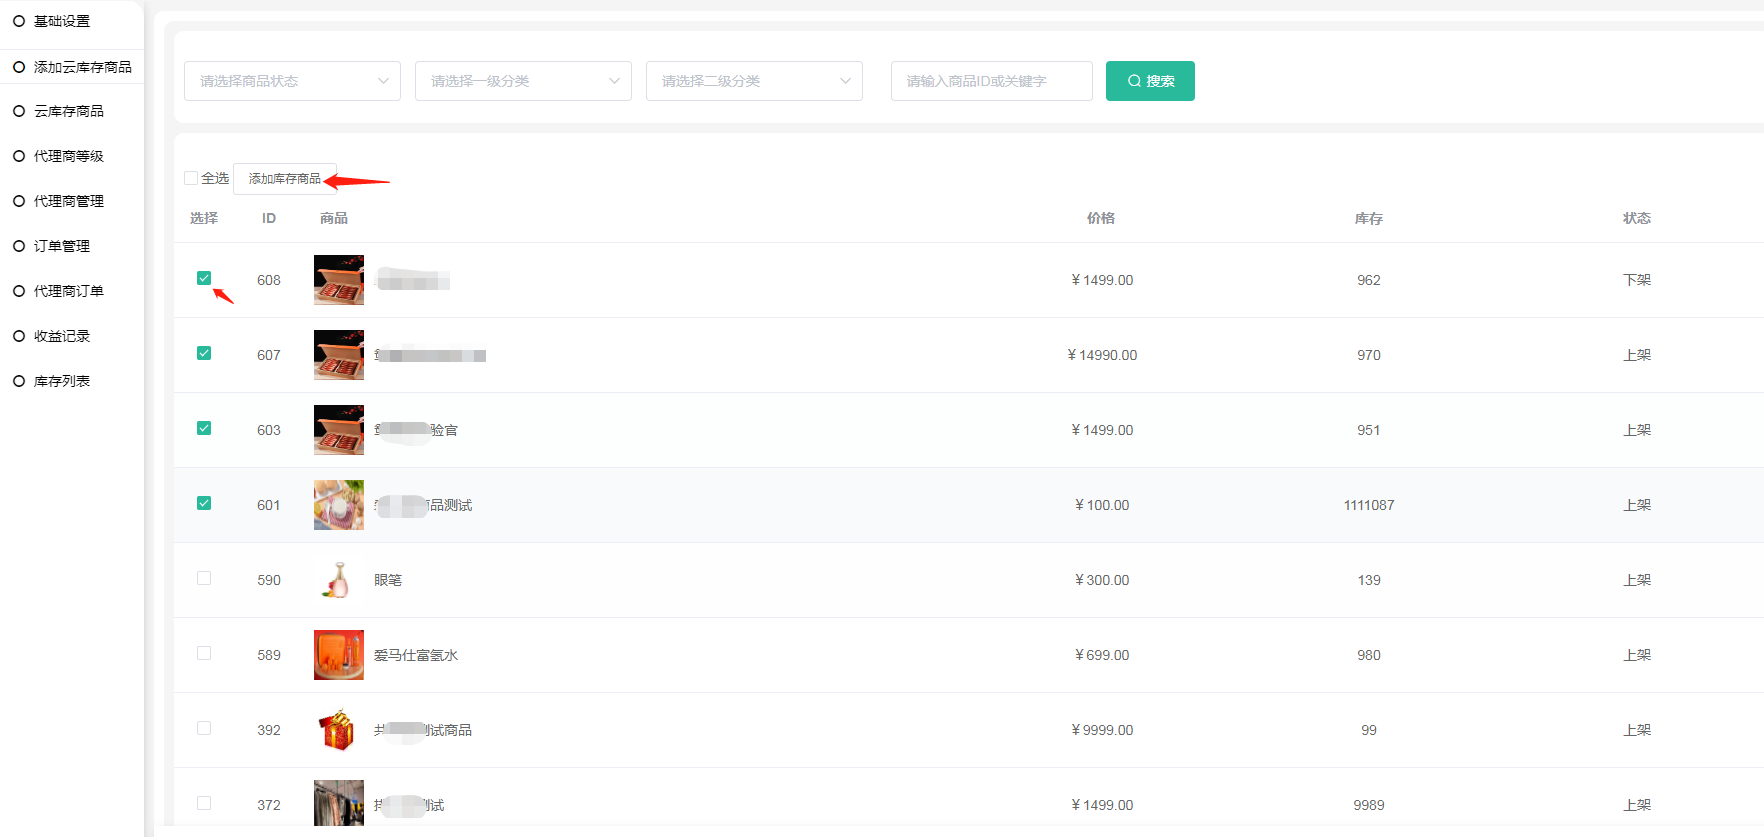Go to 云库存商品 in the sidebar
The height and width of the screenshot is (837, 1764).
pyautogui.click(x=69, y=111)
